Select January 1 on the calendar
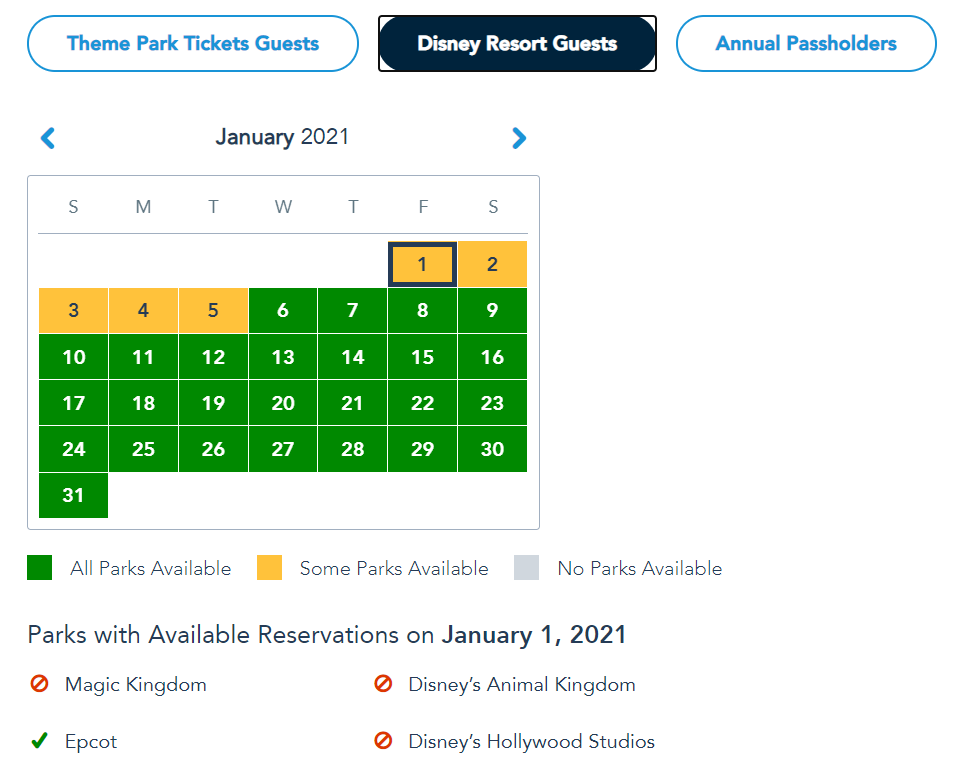Screen dimensions: 964x769 click(422, 265)
